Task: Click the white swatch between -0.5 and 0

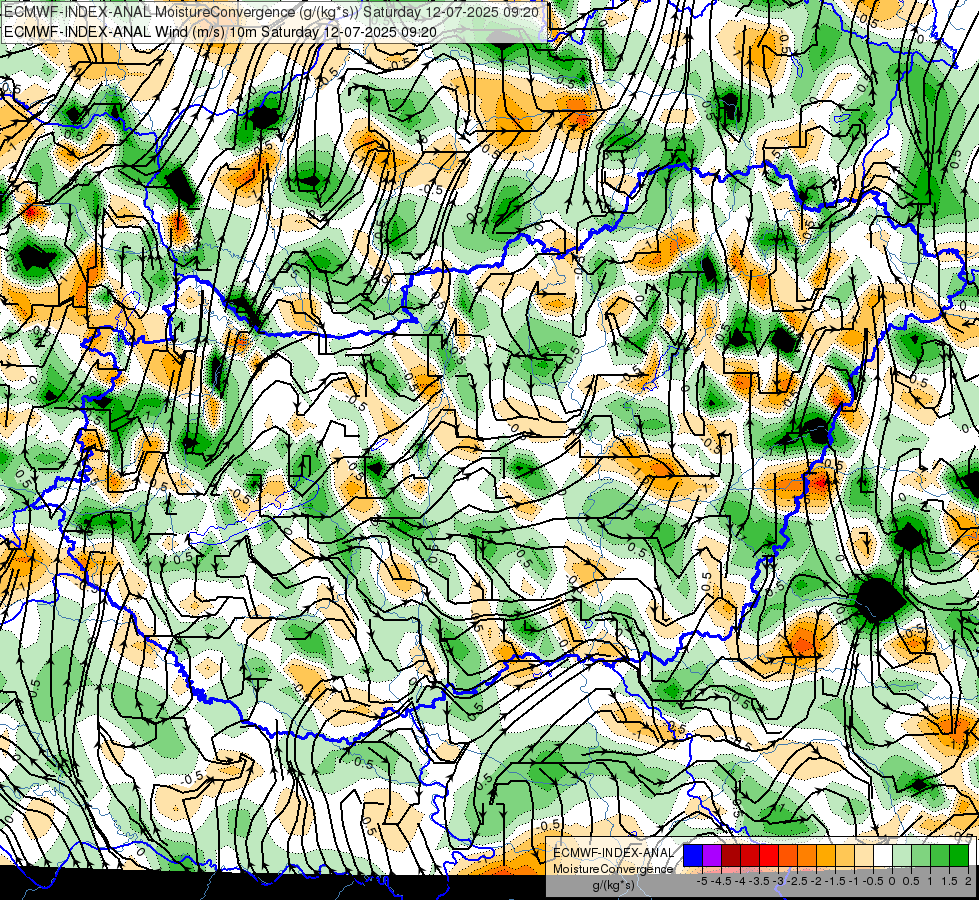Action: click(x=883, y=856)
